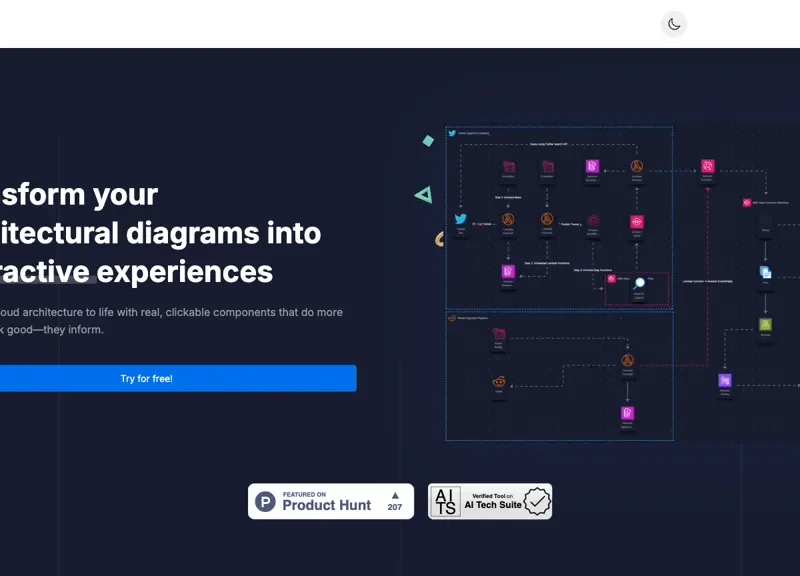
Task: Click the teal diamond shape near diagram corner
Action: tap(428, 141)
